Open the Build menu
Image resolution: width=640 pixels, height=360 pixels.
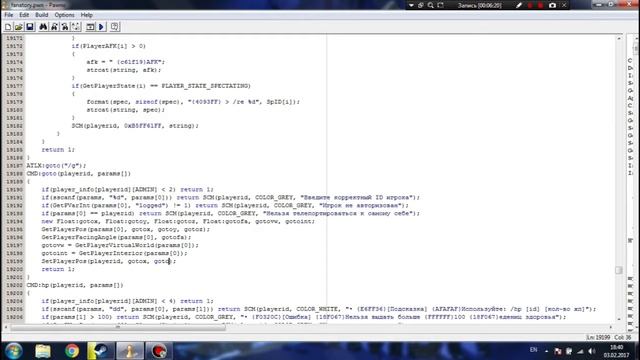[42, 15]
